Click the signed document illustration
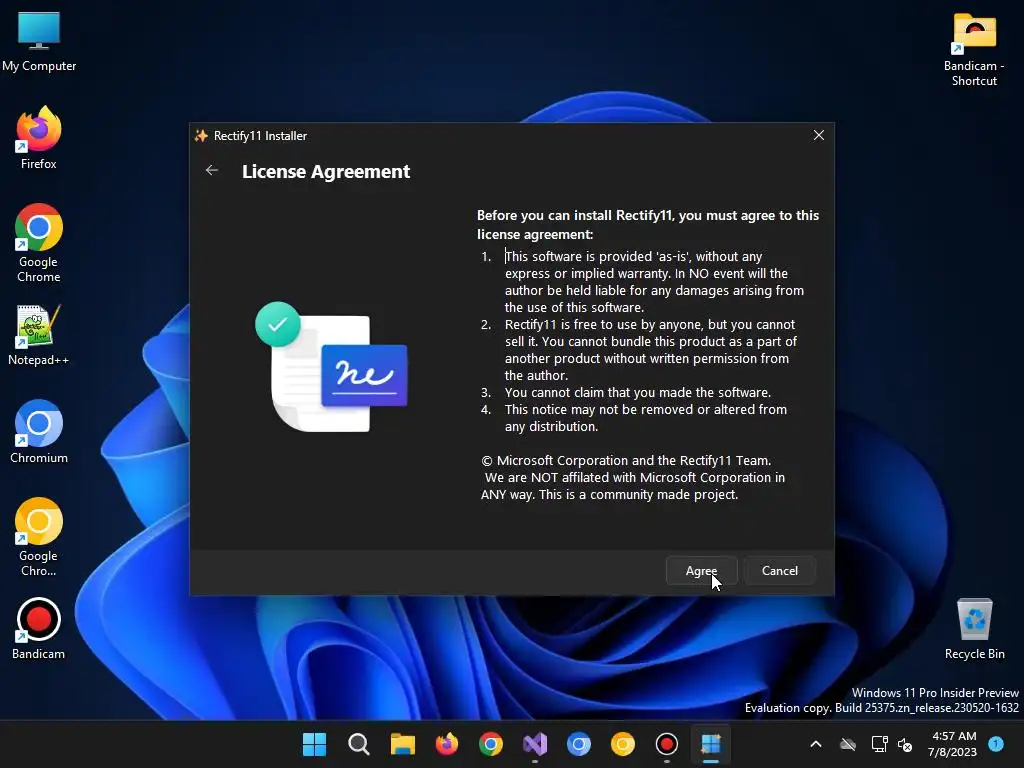This screenshot has height=768, width=1024. [x=331, y=366]
